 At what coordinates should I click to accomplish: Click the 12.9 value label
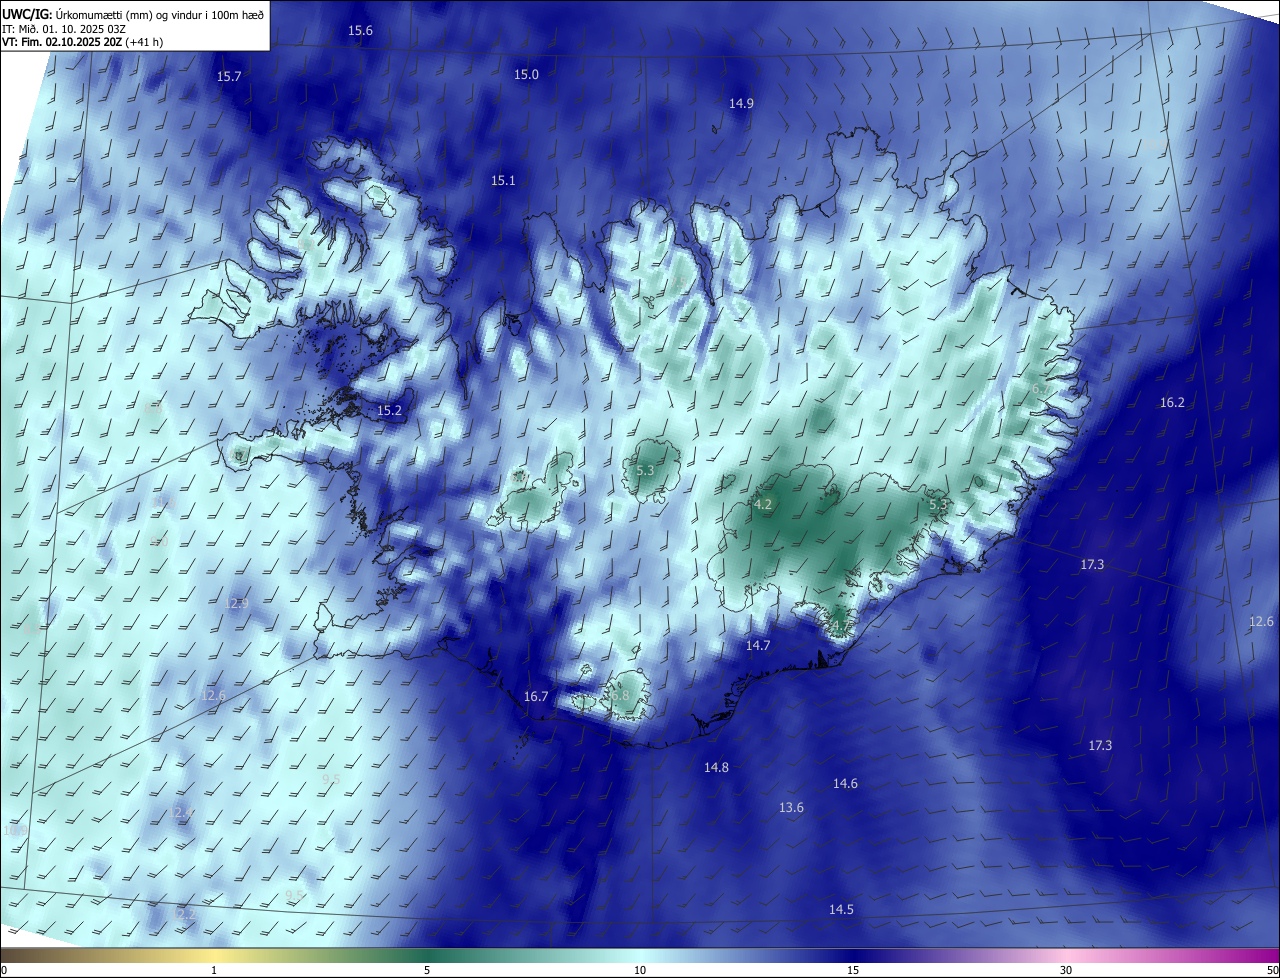tap(236, 604)
